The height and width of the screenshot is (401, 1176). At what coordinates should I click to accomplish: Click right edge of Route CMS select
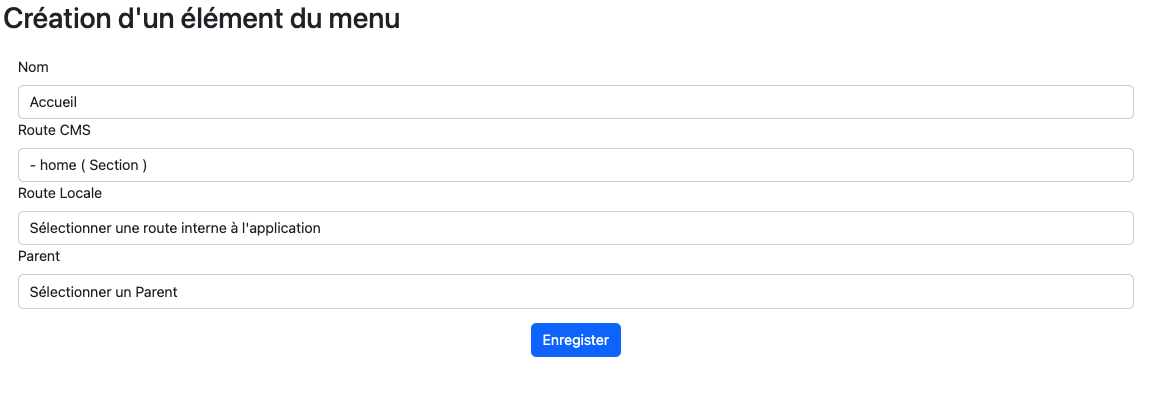[1118, 165]
